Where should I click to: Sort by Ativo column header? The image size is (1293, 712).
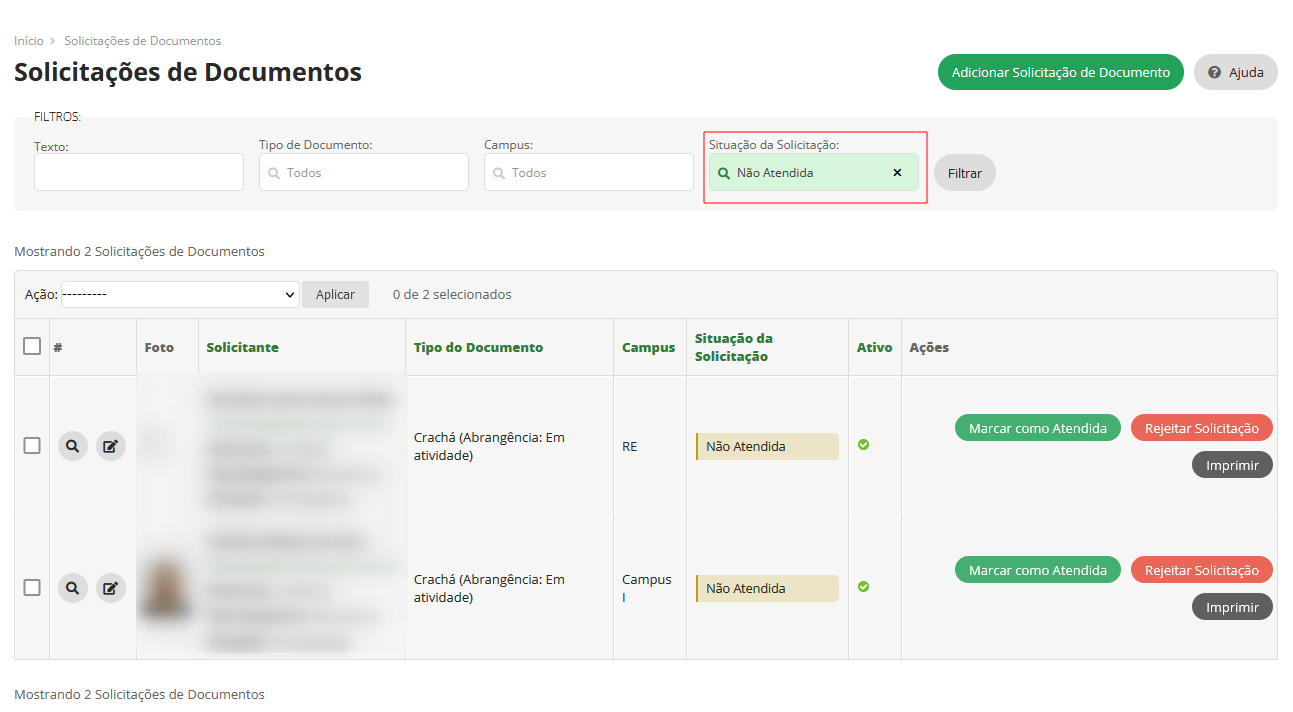[x=875, y=347]
